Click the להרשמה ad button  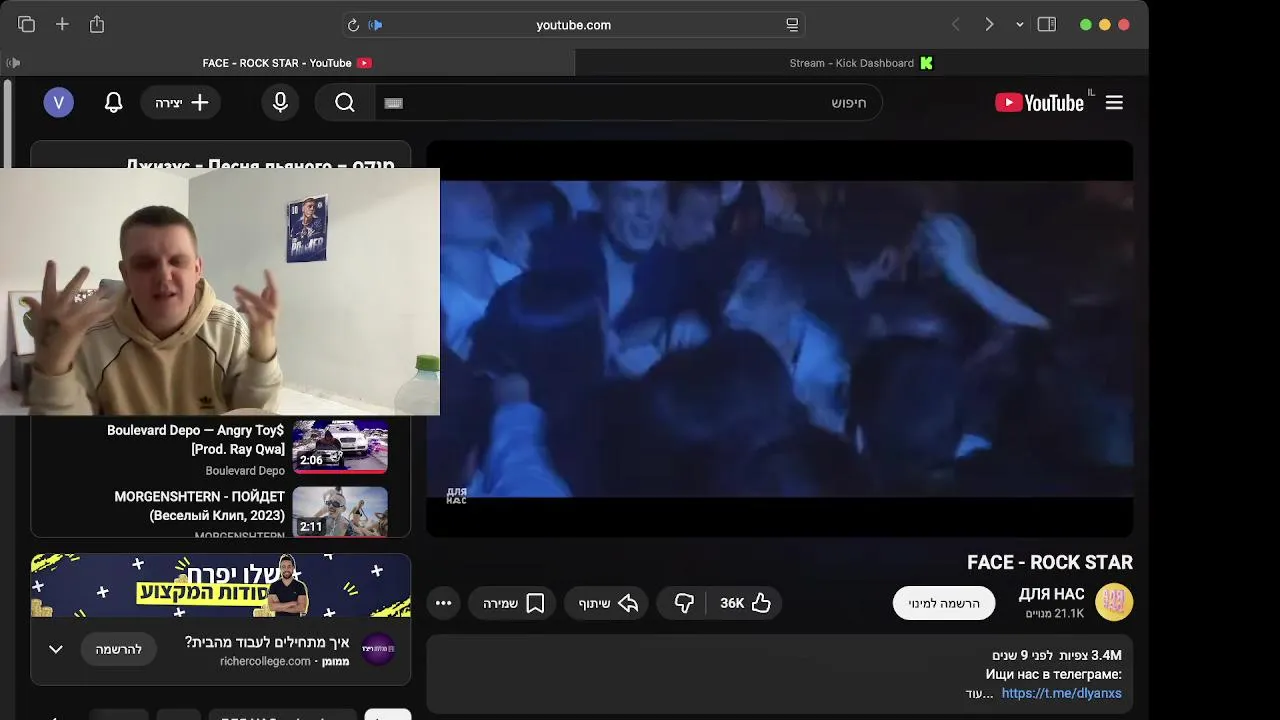pos(118,650)
